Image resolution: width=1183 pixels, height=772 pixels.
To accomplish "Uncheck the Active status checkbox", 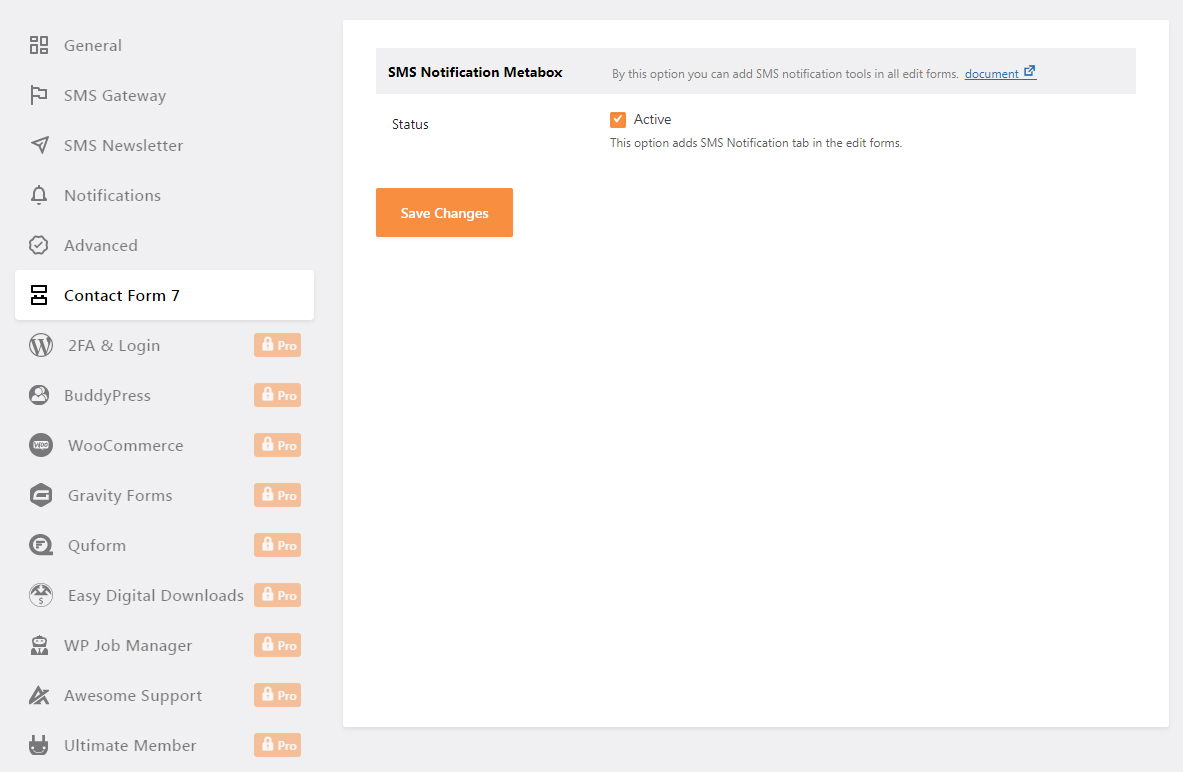I will (618, 120).
